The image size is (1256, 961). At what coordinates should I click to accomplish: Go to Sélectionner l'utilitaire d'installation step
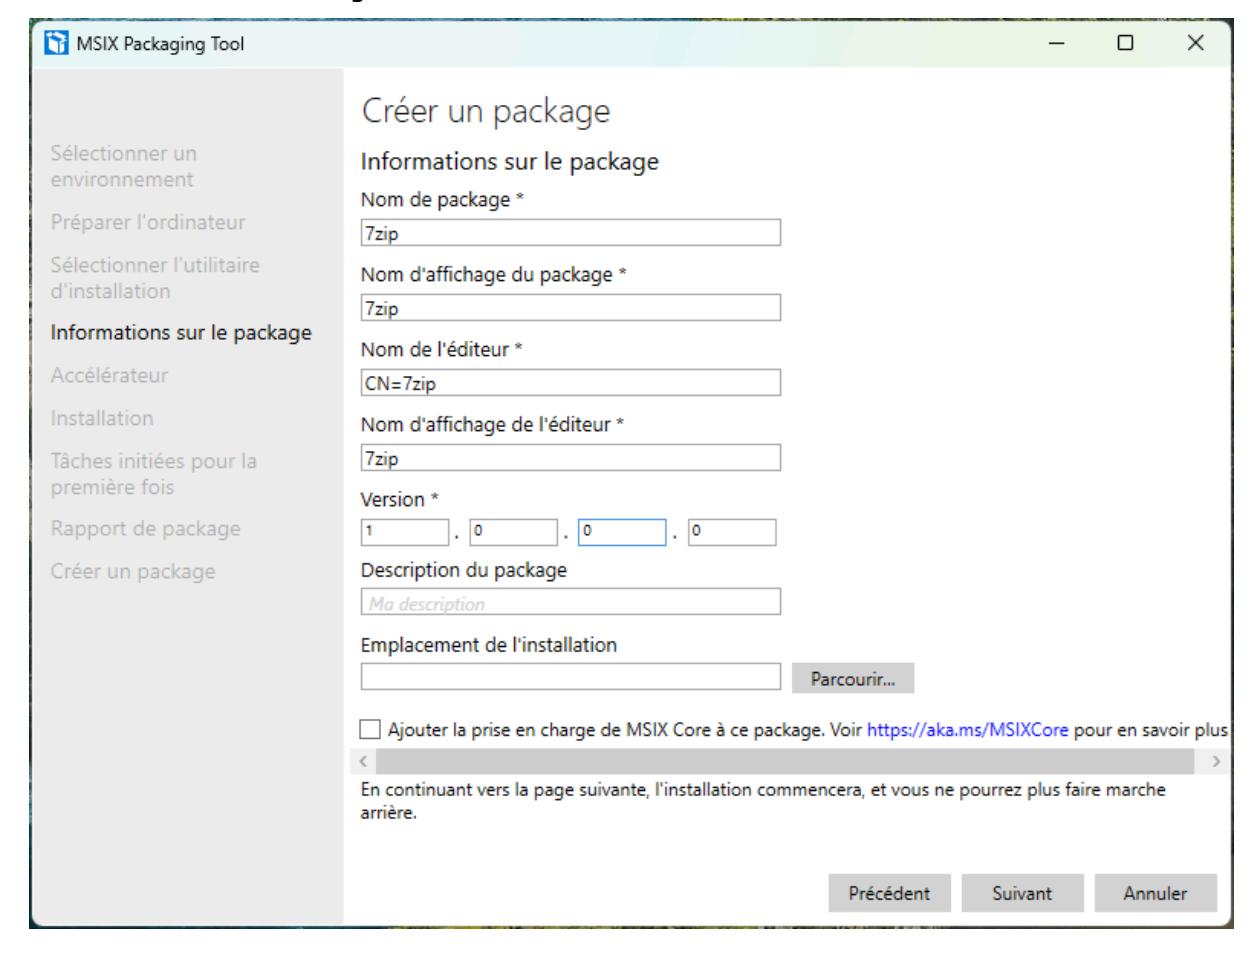[x=155, y=278]
